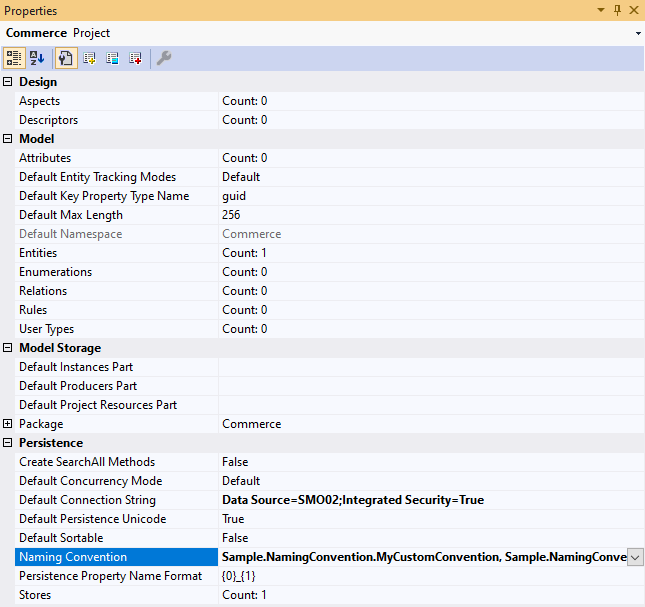Image resolution: width=645 pixels, height=607 pixels.
Task: Select the Default Producers Part label
Action: click(x=78, y=386)
